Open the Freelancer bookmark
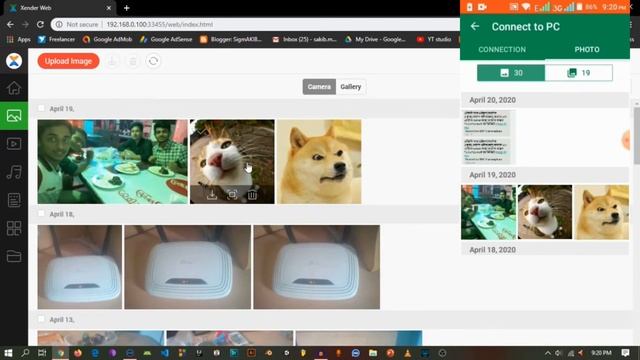Image resolution: width=640 pixels, height=360 pixels. point(56,39)
